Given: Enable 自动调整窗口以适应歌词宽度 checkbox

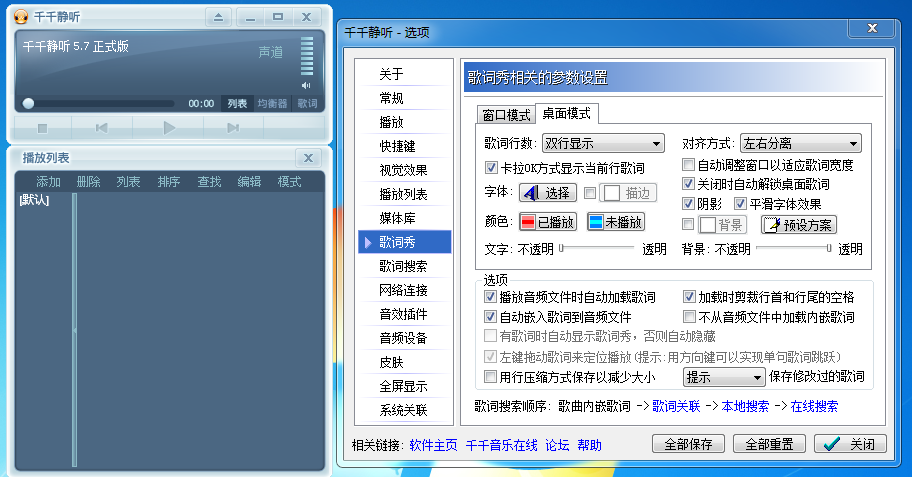Looking at the screenshot, I should click(689, 165).
